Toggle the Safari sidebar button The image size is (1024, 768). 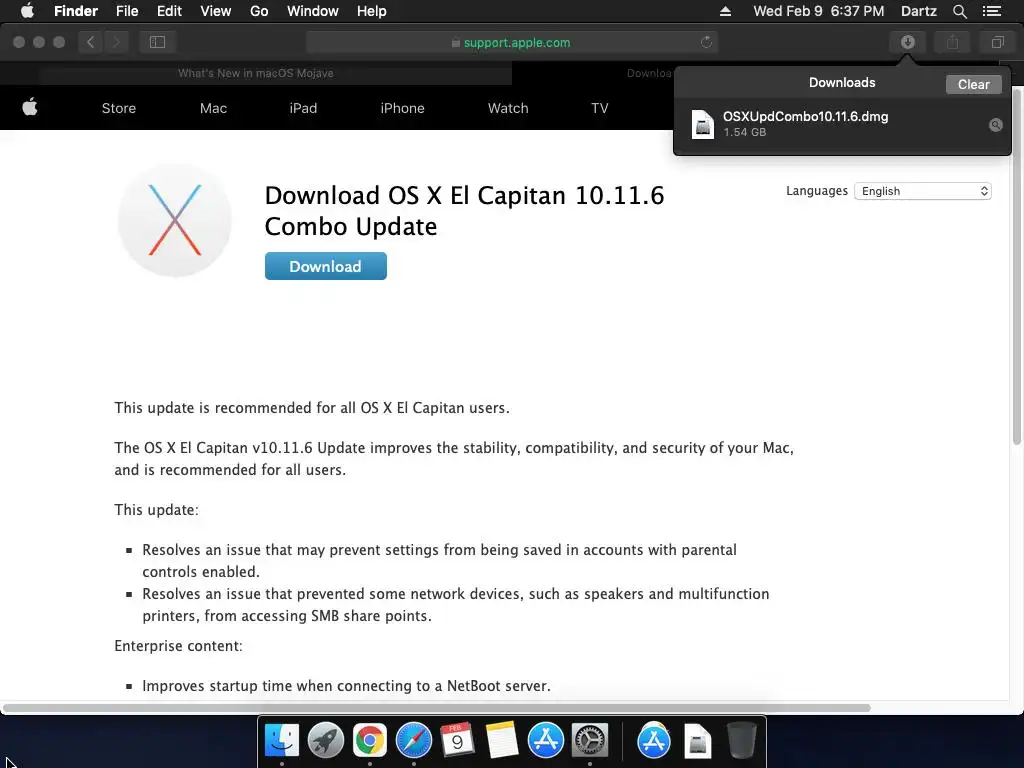[x=157, y=42]
